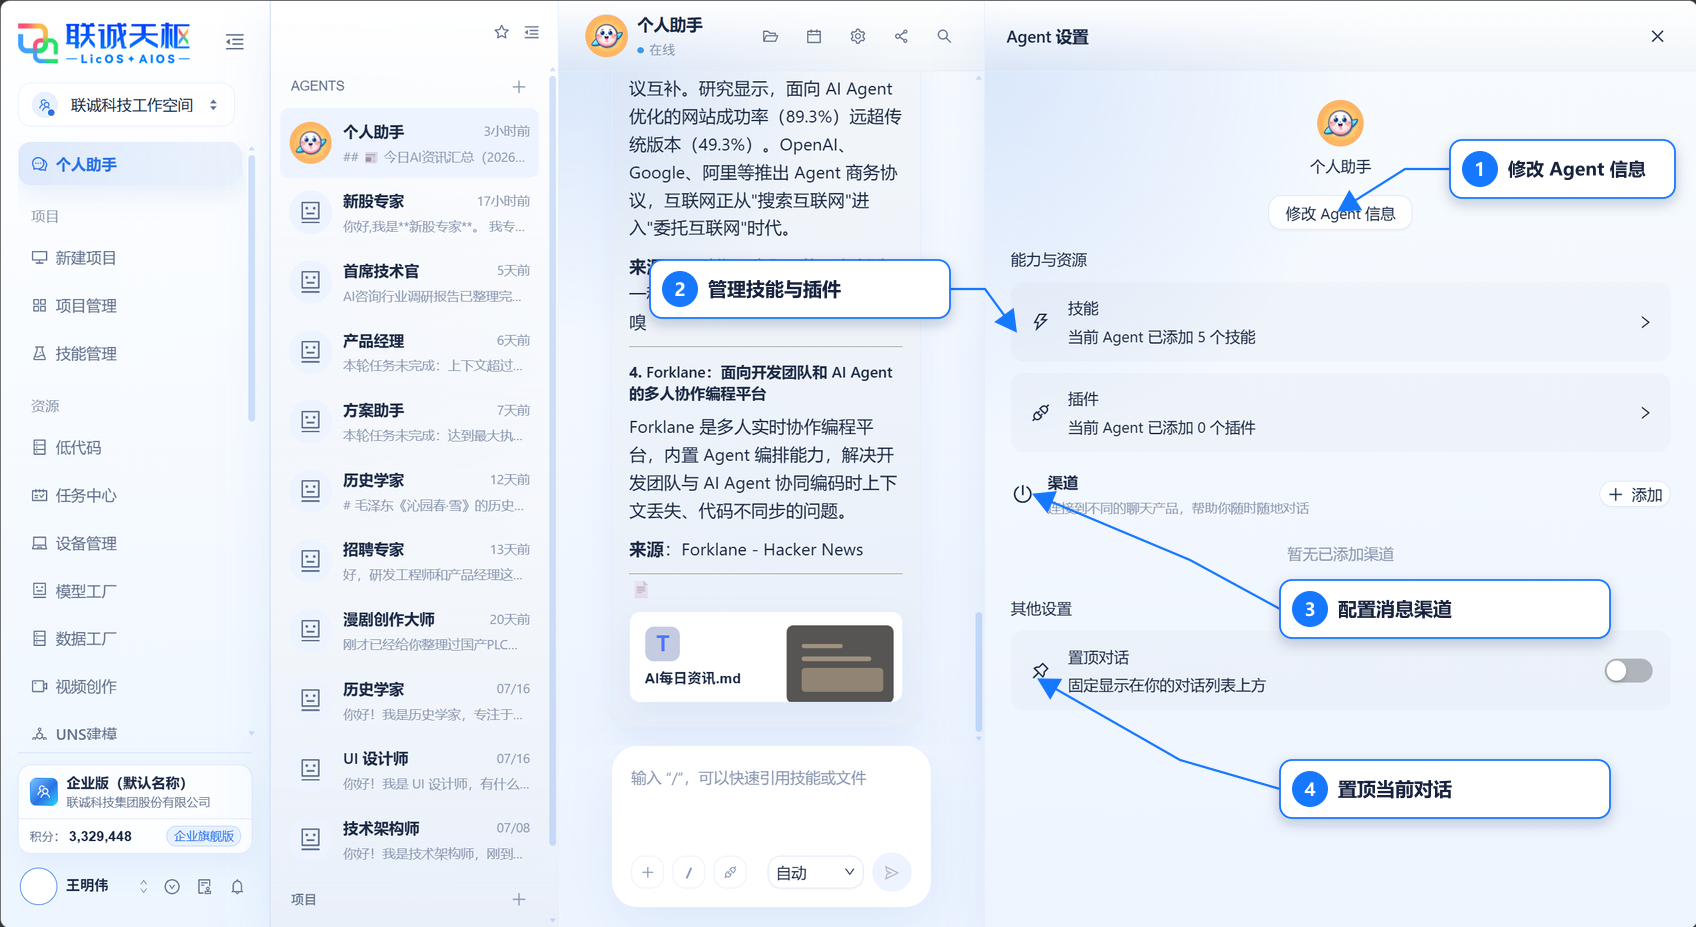Open the 自动 mode dropdown

[x=815, y=873]
